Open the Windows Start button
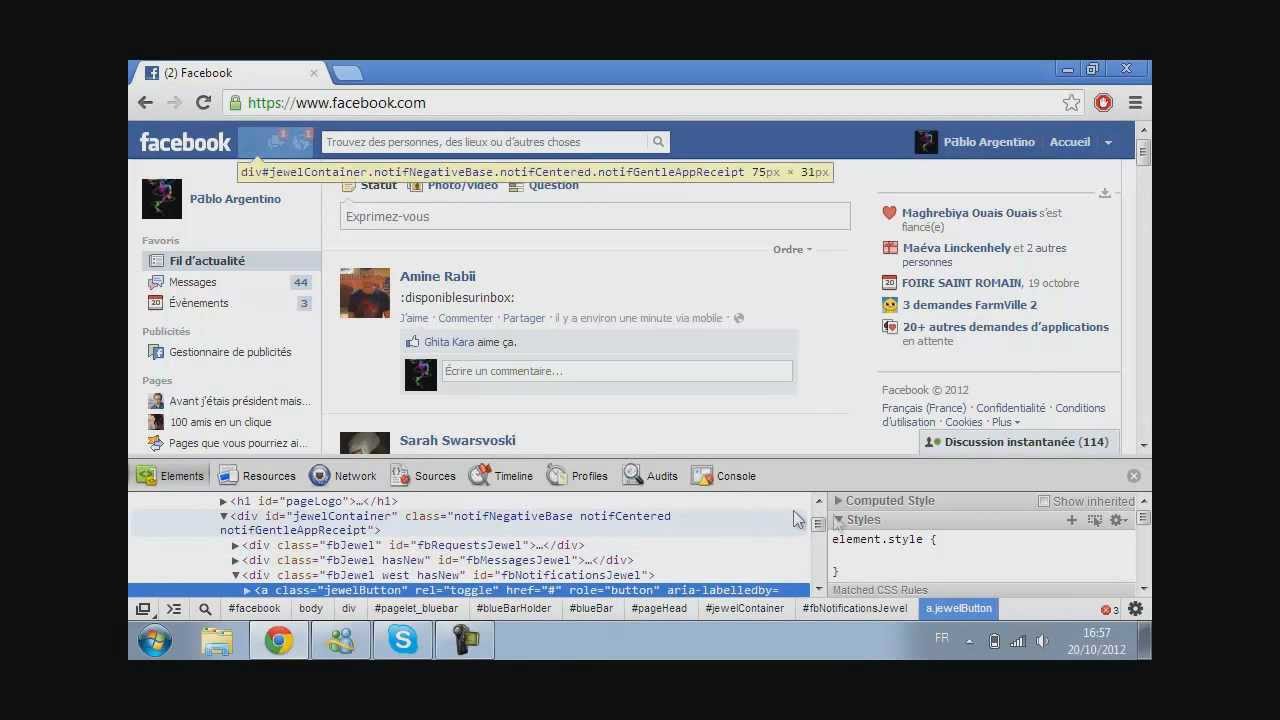 [155, 641]
